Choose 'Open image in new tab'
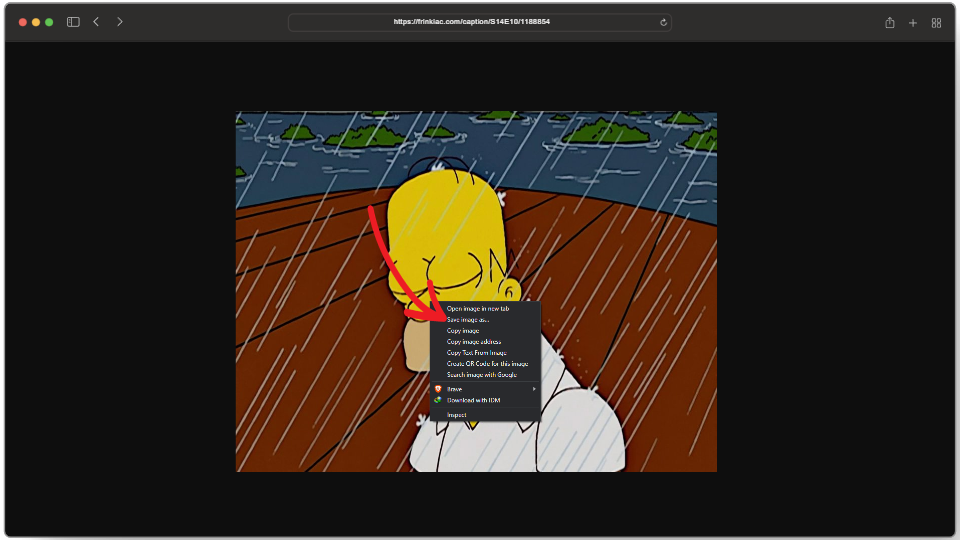960x540 pixels. click(486, 309)
